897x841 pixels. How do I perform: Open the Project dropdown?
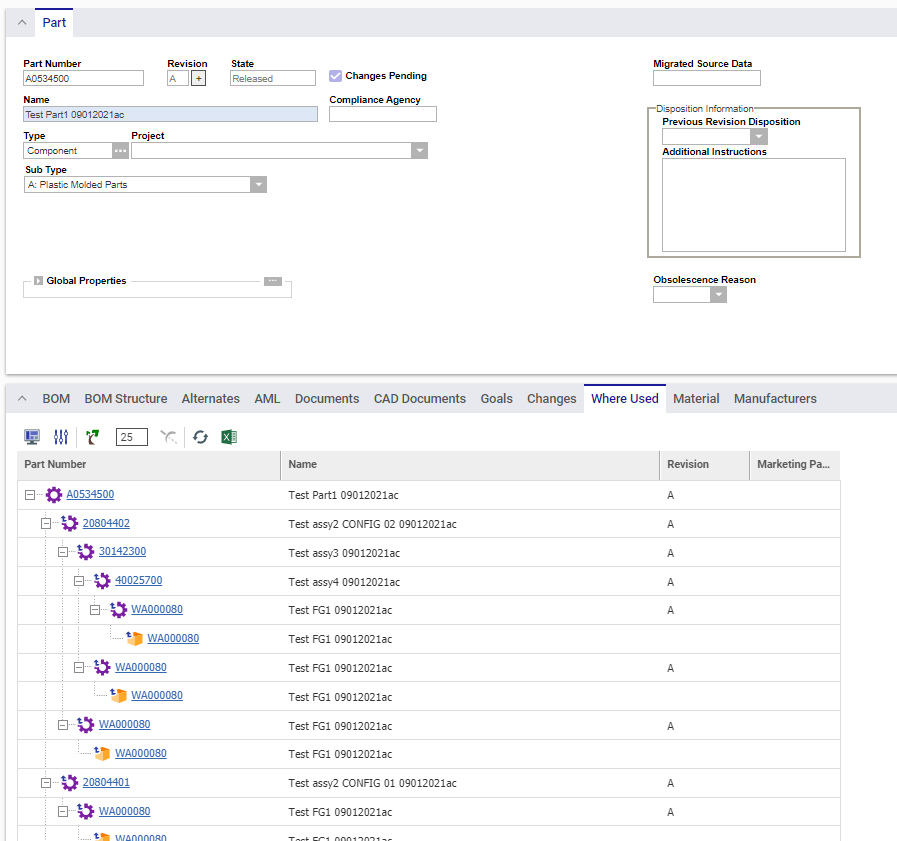point(420,151)
